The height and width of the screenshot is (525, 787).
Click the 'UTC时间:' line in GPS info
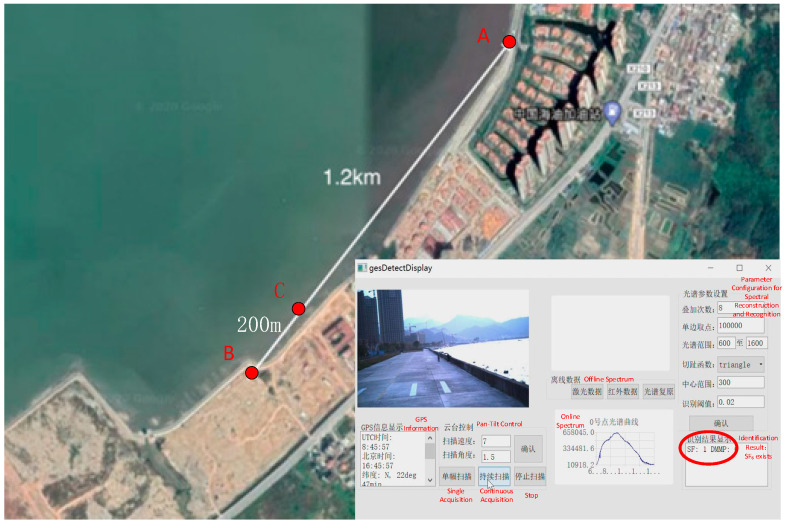pos(377,438)
